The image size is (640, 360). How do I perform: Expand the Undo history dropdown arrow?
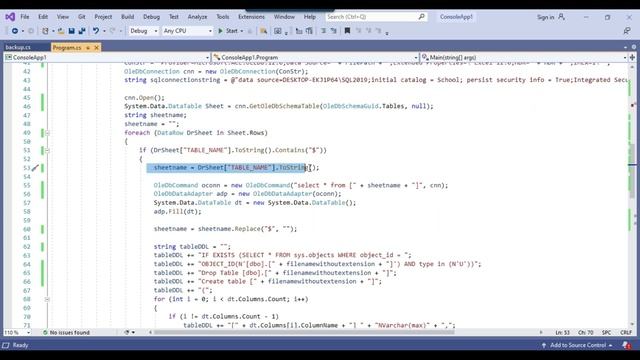tap(104, 31)
